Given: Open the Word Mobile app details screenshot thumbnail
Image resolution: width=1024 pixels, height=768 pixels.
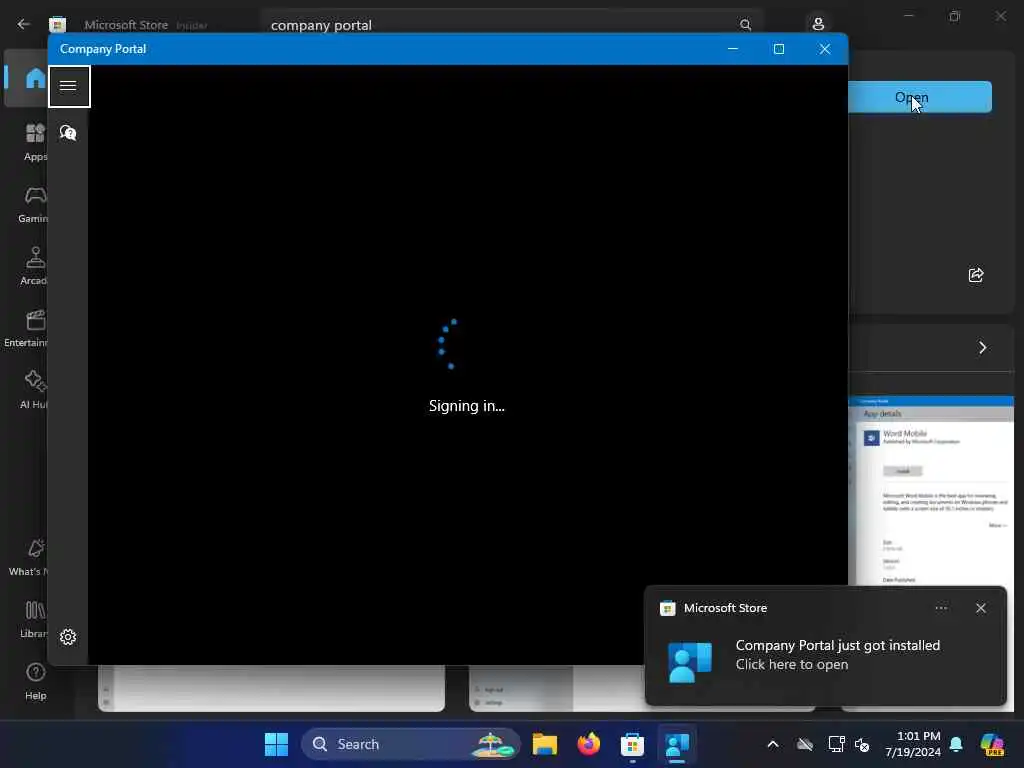Looking at the screenshot, I should tap(931, 490).
